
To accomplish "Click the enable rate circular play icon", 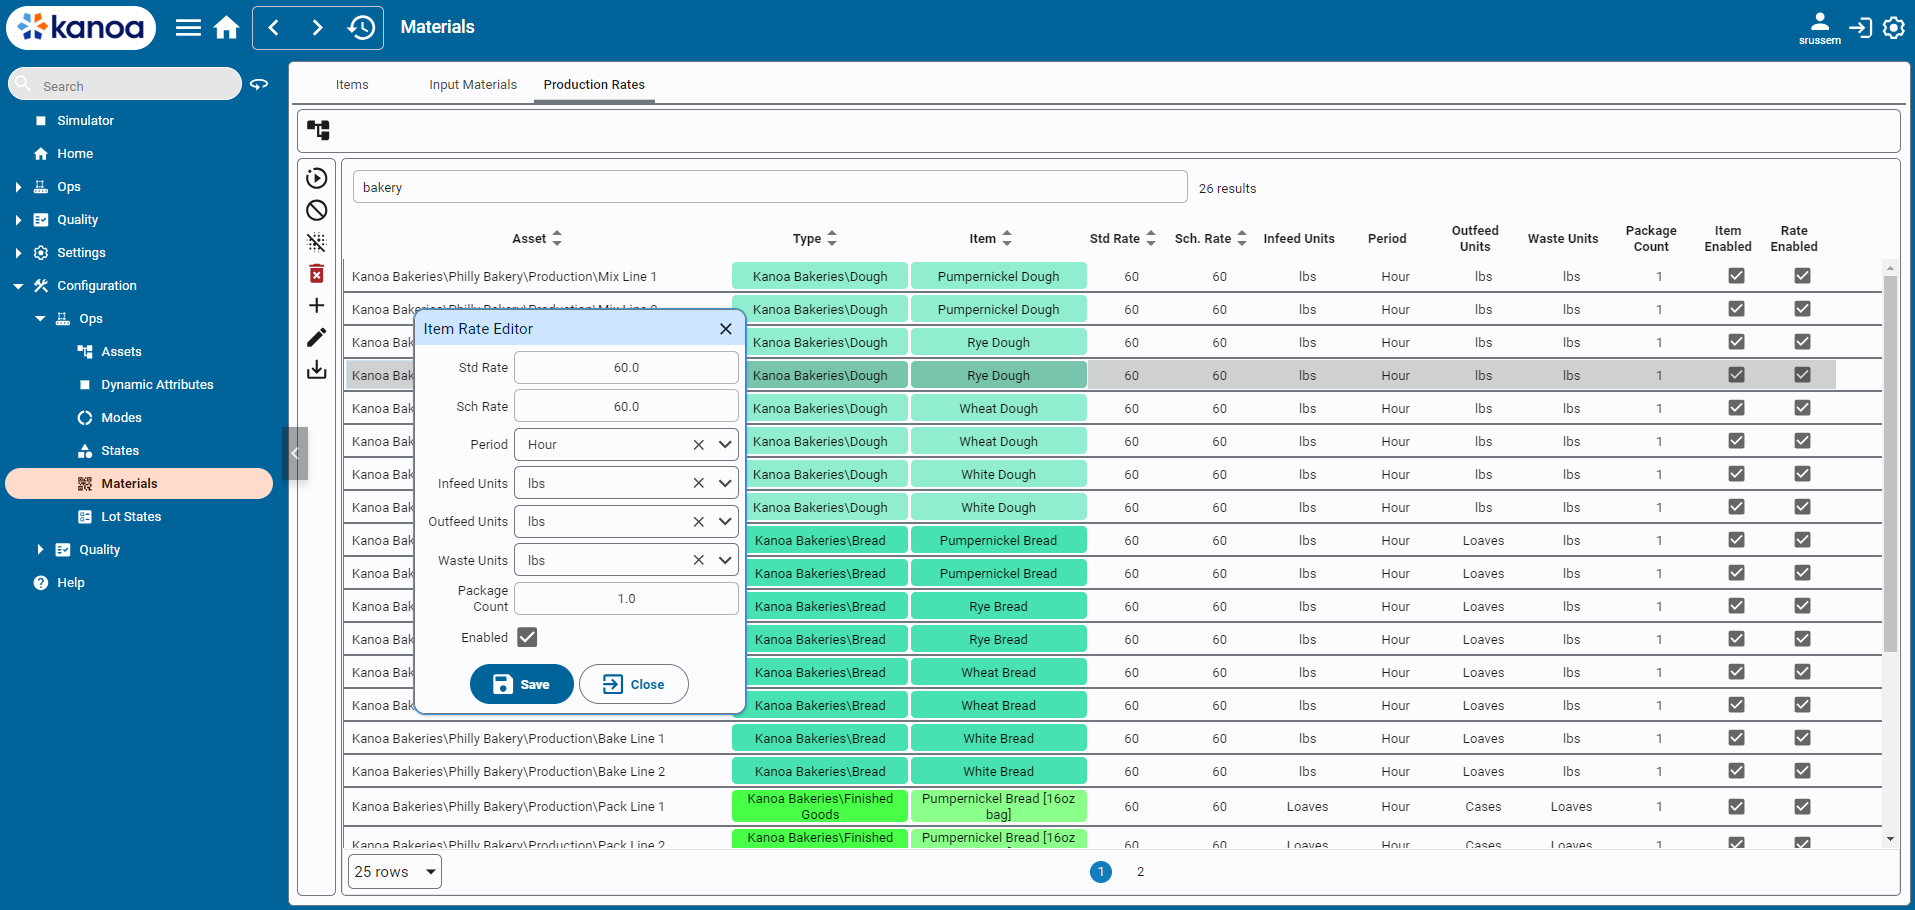I will (x=316, y=178).
